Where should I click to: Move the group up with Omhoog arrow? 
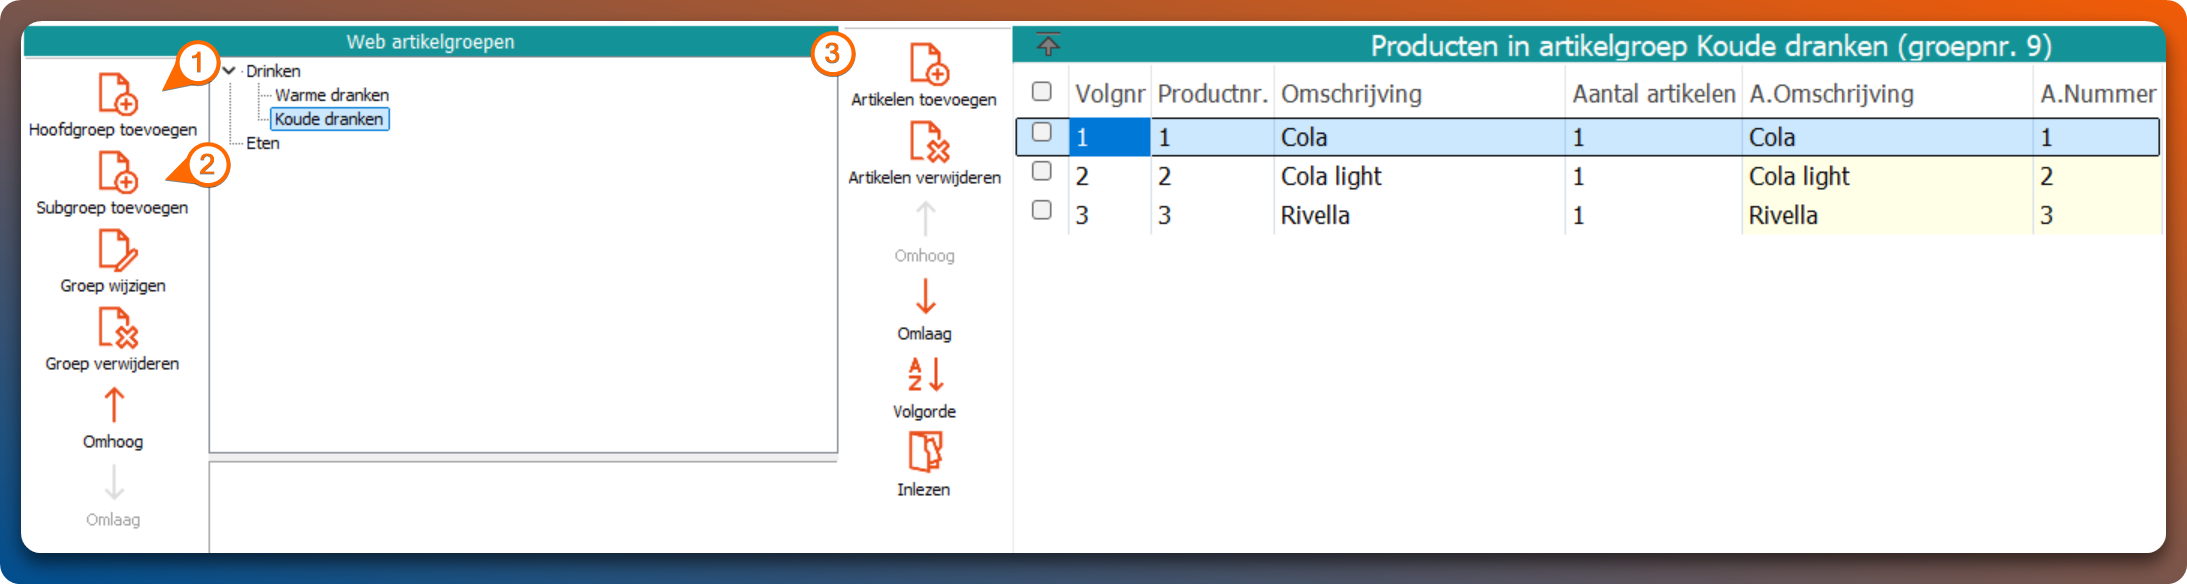[x=114, y=406]
